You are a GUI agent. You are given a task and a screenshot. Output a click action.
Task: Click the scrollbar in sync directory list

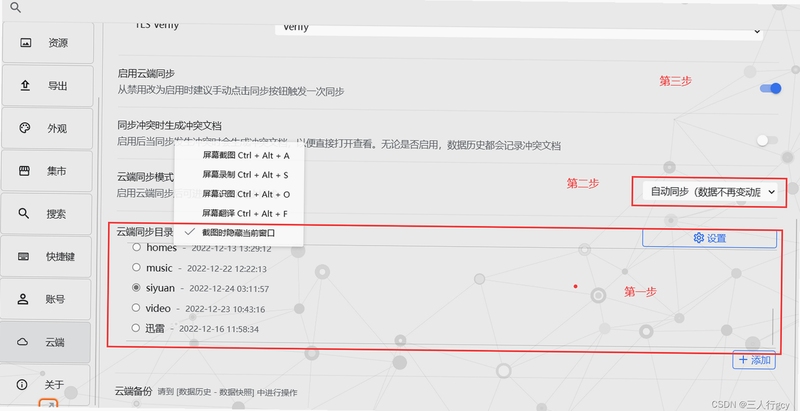point(773,326)
